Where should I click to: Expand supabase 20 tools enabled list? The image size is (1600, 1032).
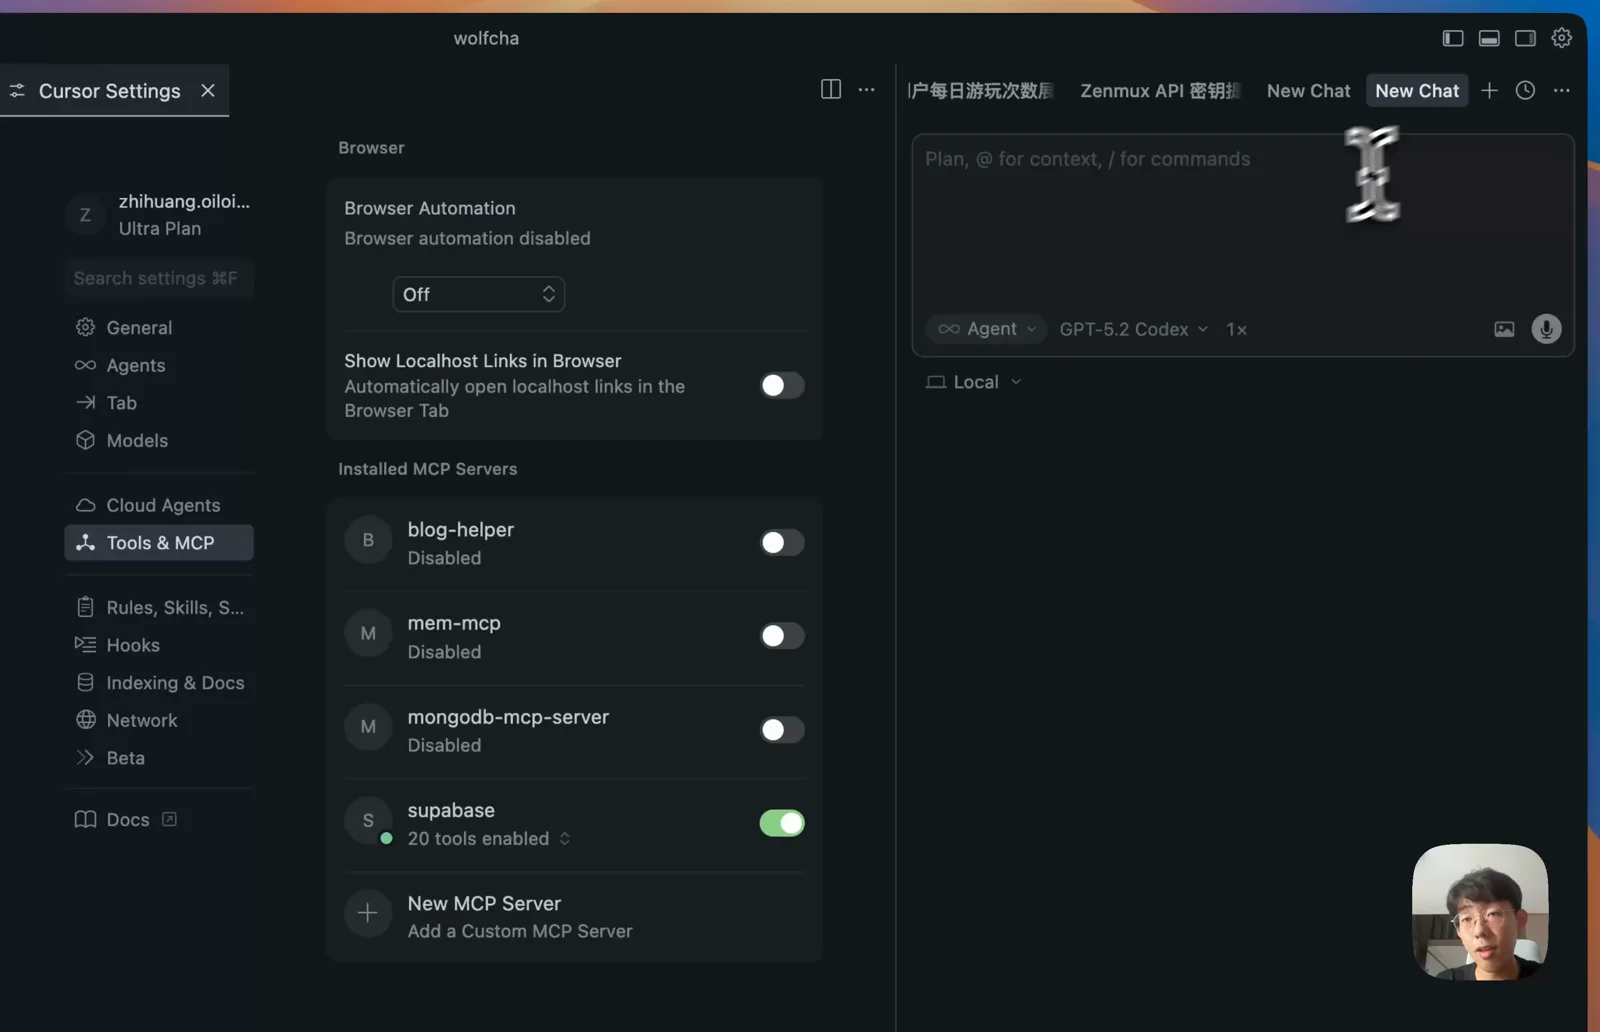[x=489, y=838]
